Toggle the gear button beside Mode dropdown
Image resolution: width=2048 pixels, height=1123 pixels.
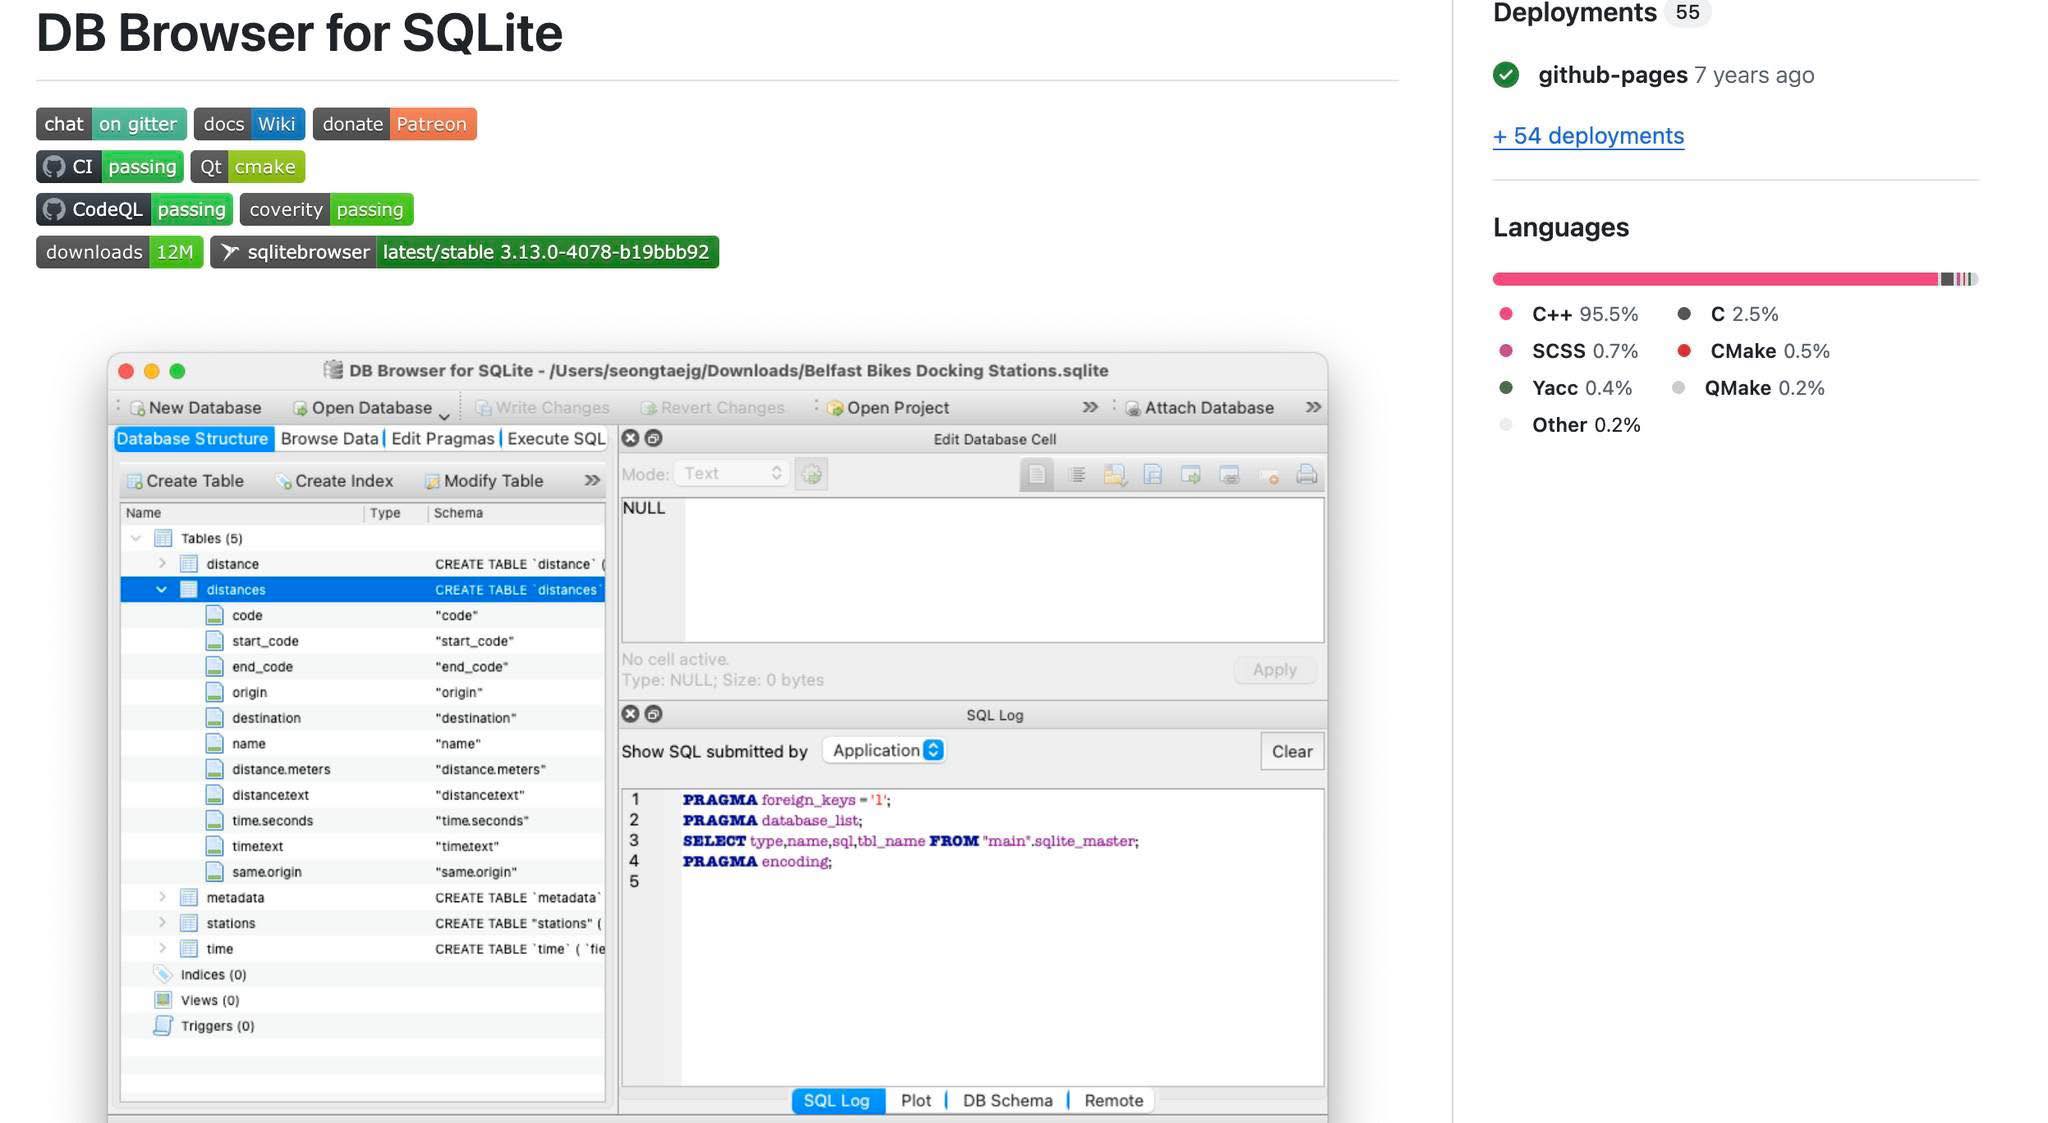point(811,474)
